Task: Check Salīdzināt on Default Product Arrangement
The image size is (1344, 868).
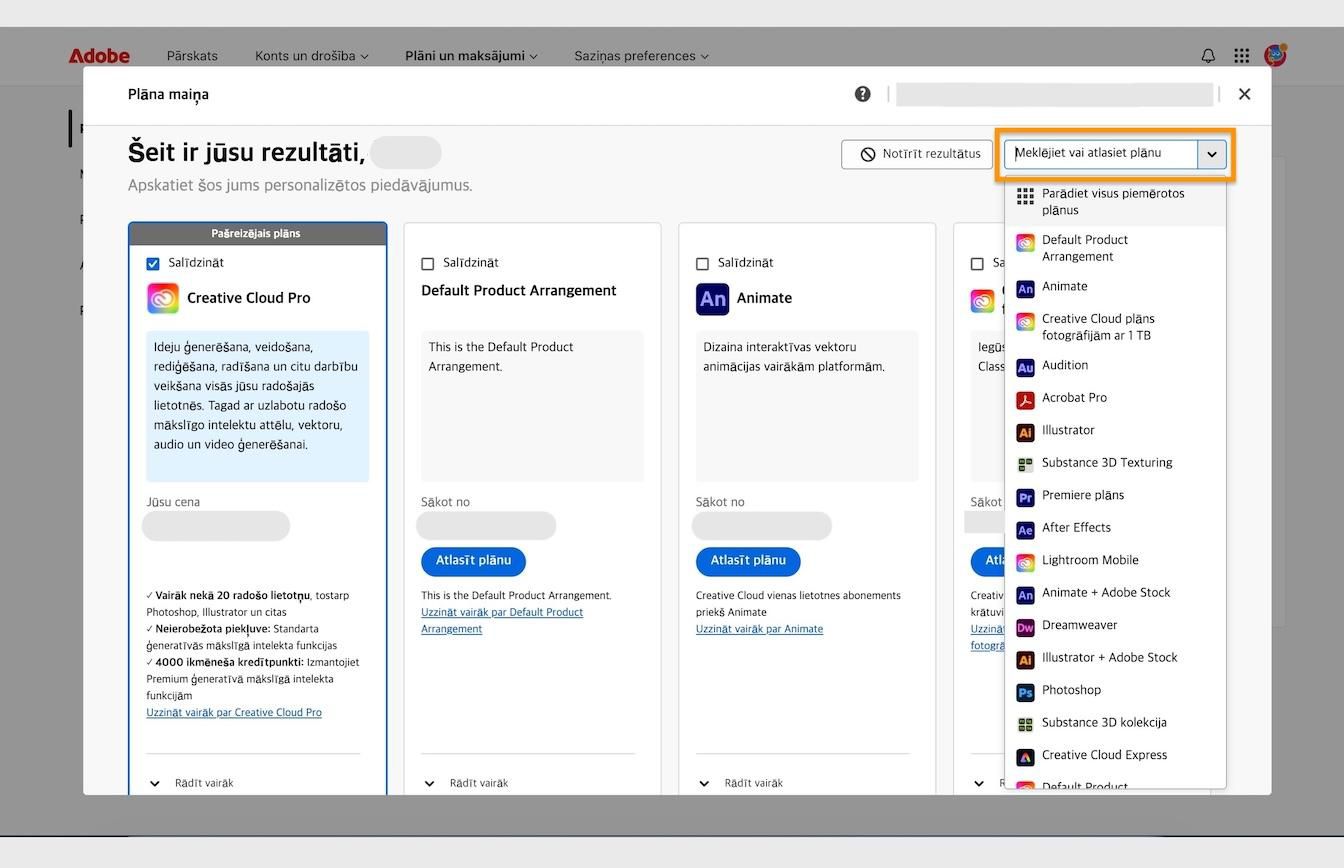Action: (x=428, y=263)
